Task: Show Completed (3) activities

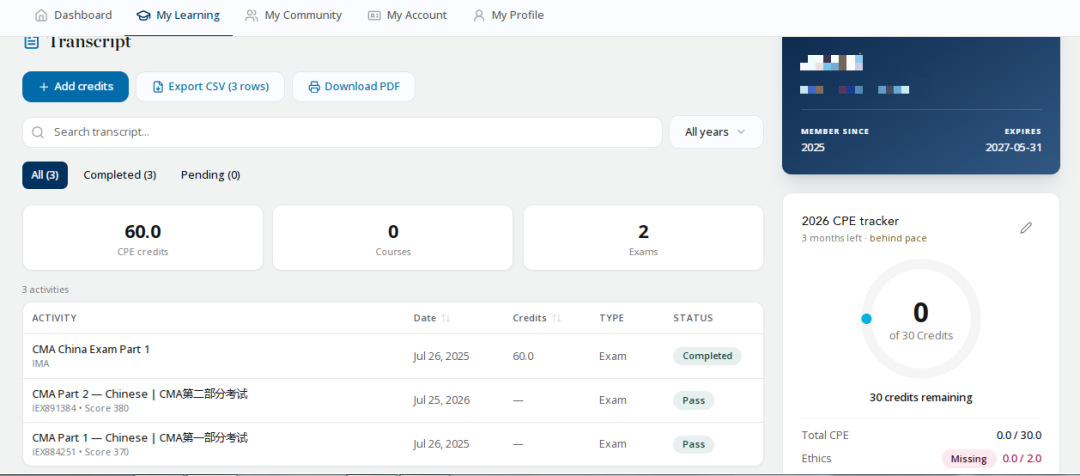Action: click(x=120, y=175)
